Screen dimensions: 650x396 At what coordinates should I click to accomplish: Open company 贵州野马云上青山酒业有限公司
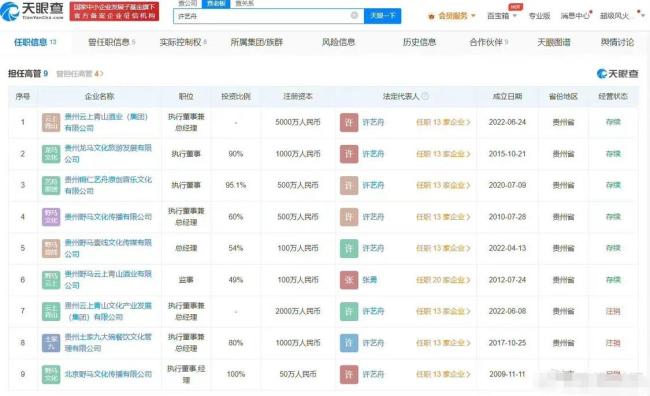pos(108,279)
